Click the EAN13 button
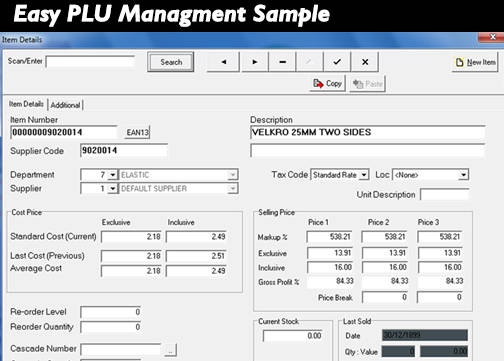The image size is (504, 361). 137,132
